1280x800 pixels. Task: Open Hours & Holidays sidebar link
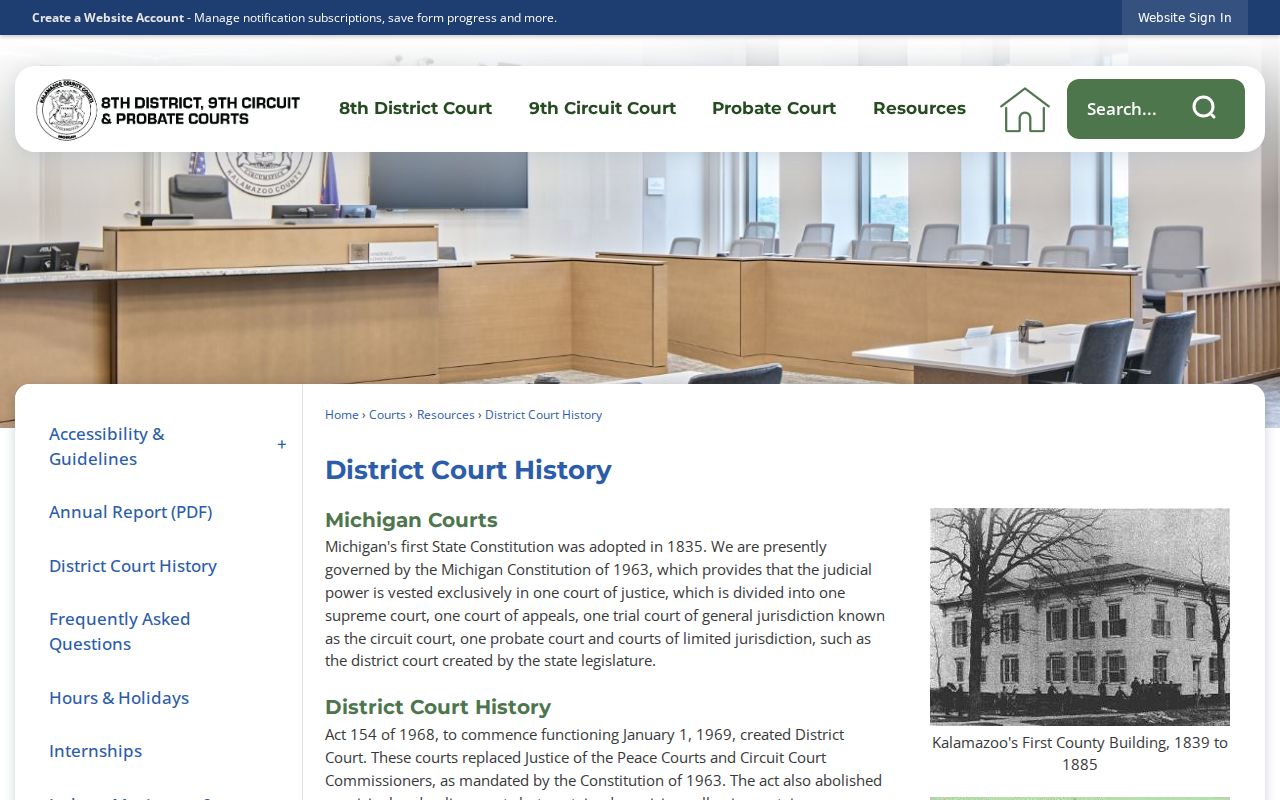point(119,698)
